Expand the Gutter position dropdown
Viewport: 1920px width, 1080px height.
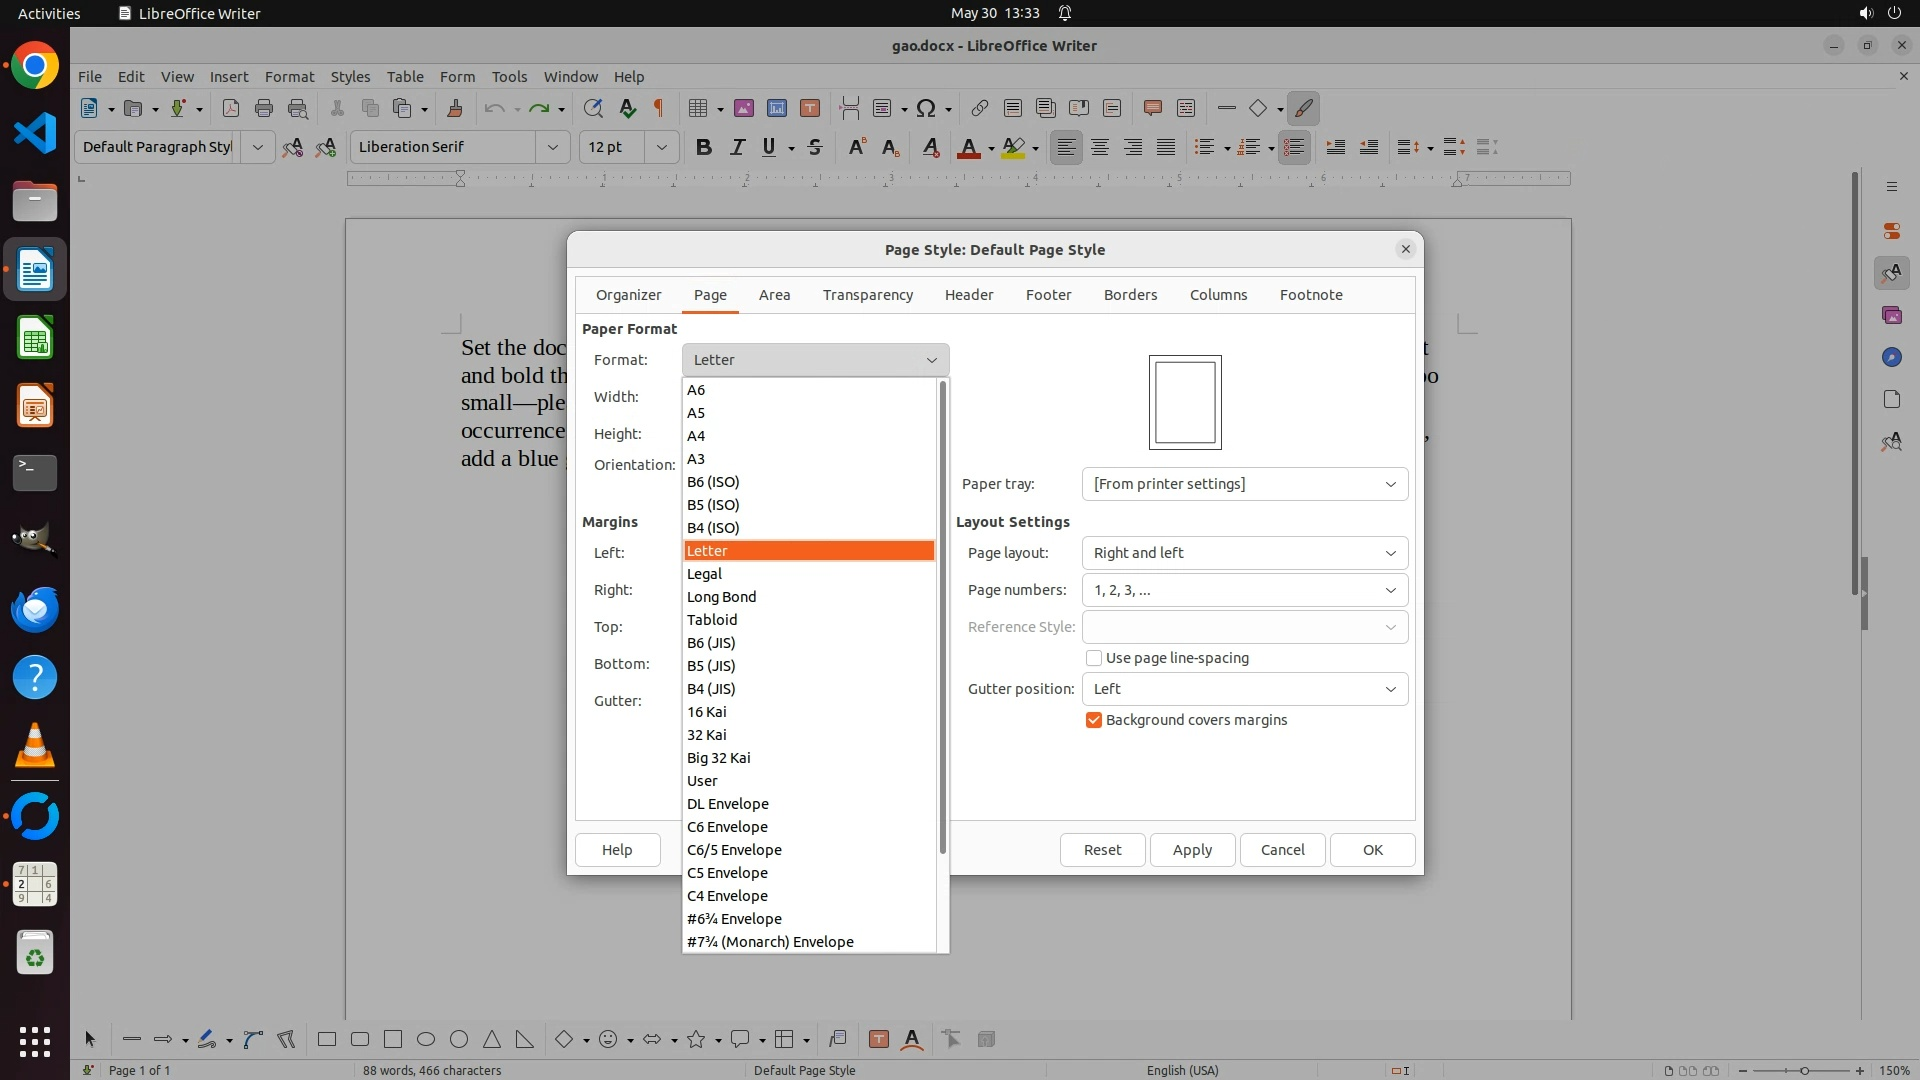[1244, 689]
